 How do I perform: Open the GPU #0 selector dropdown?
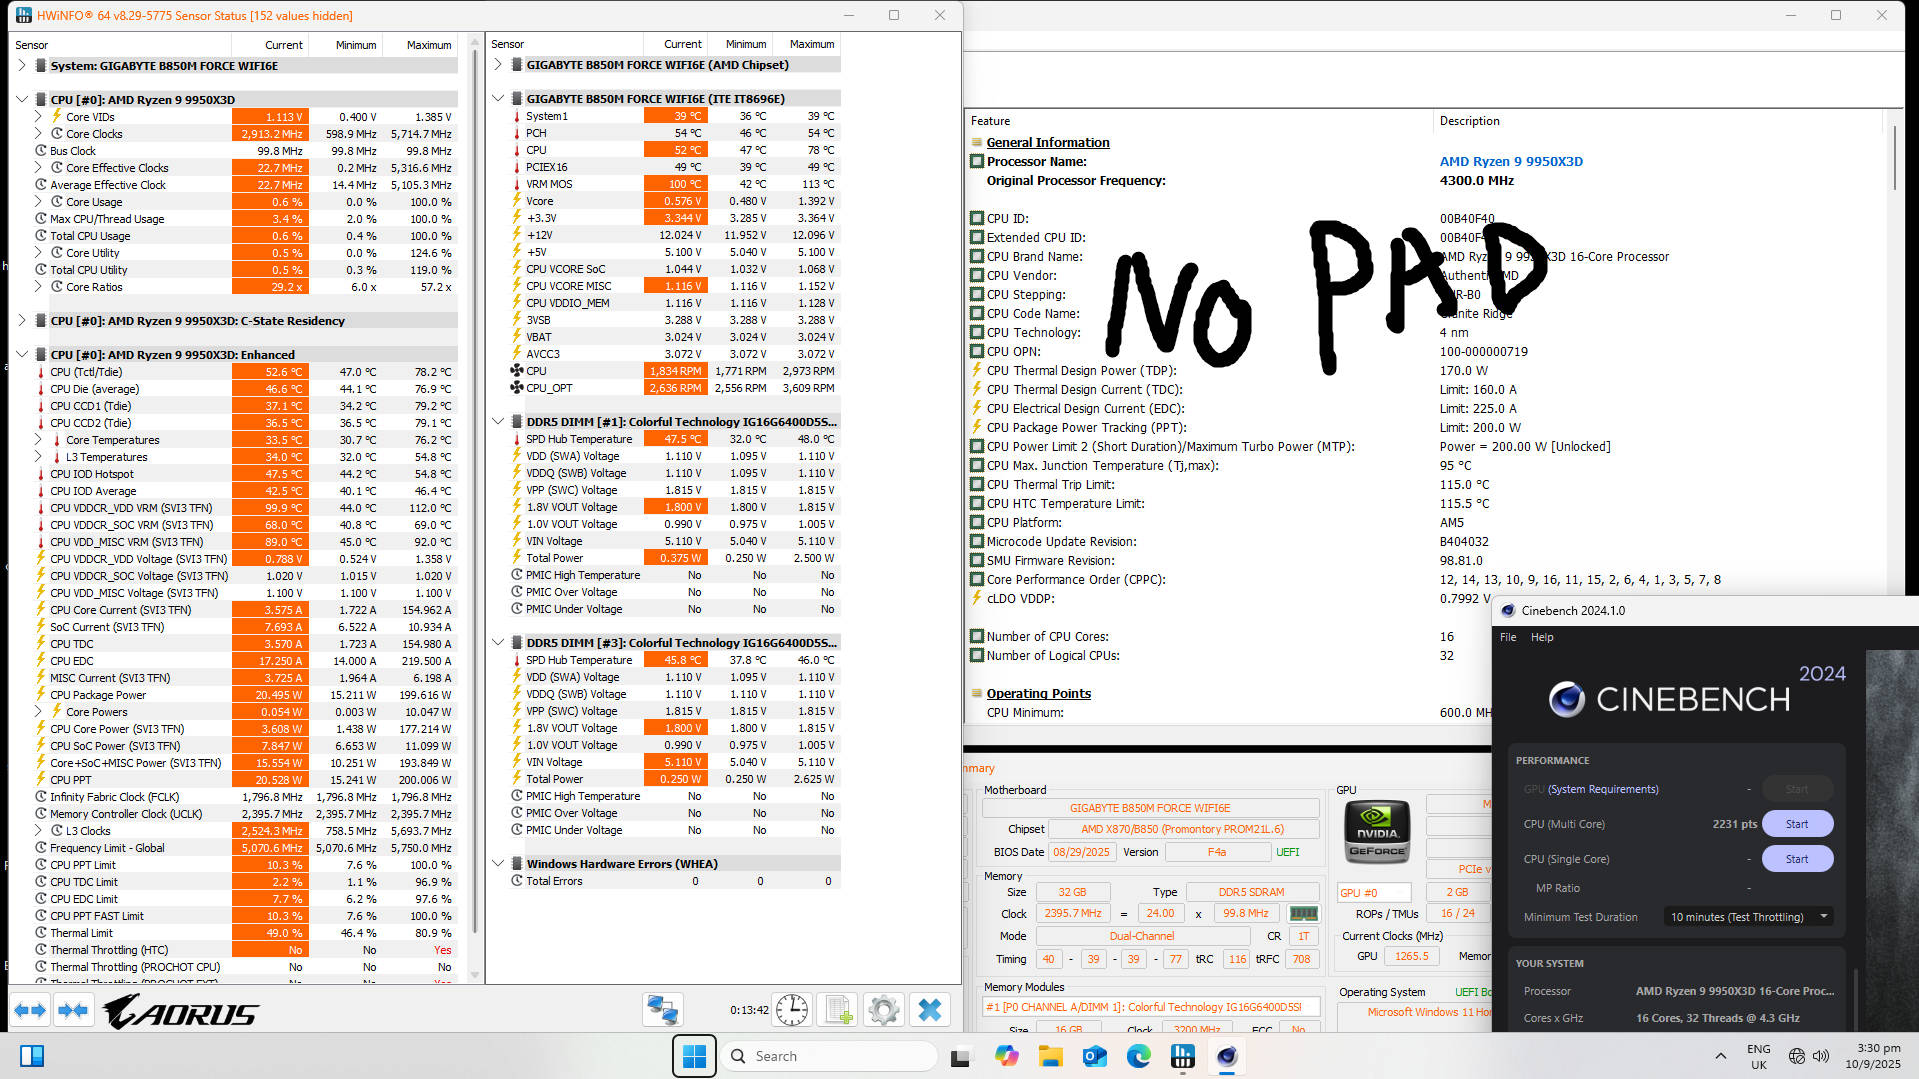(1374, 892)
